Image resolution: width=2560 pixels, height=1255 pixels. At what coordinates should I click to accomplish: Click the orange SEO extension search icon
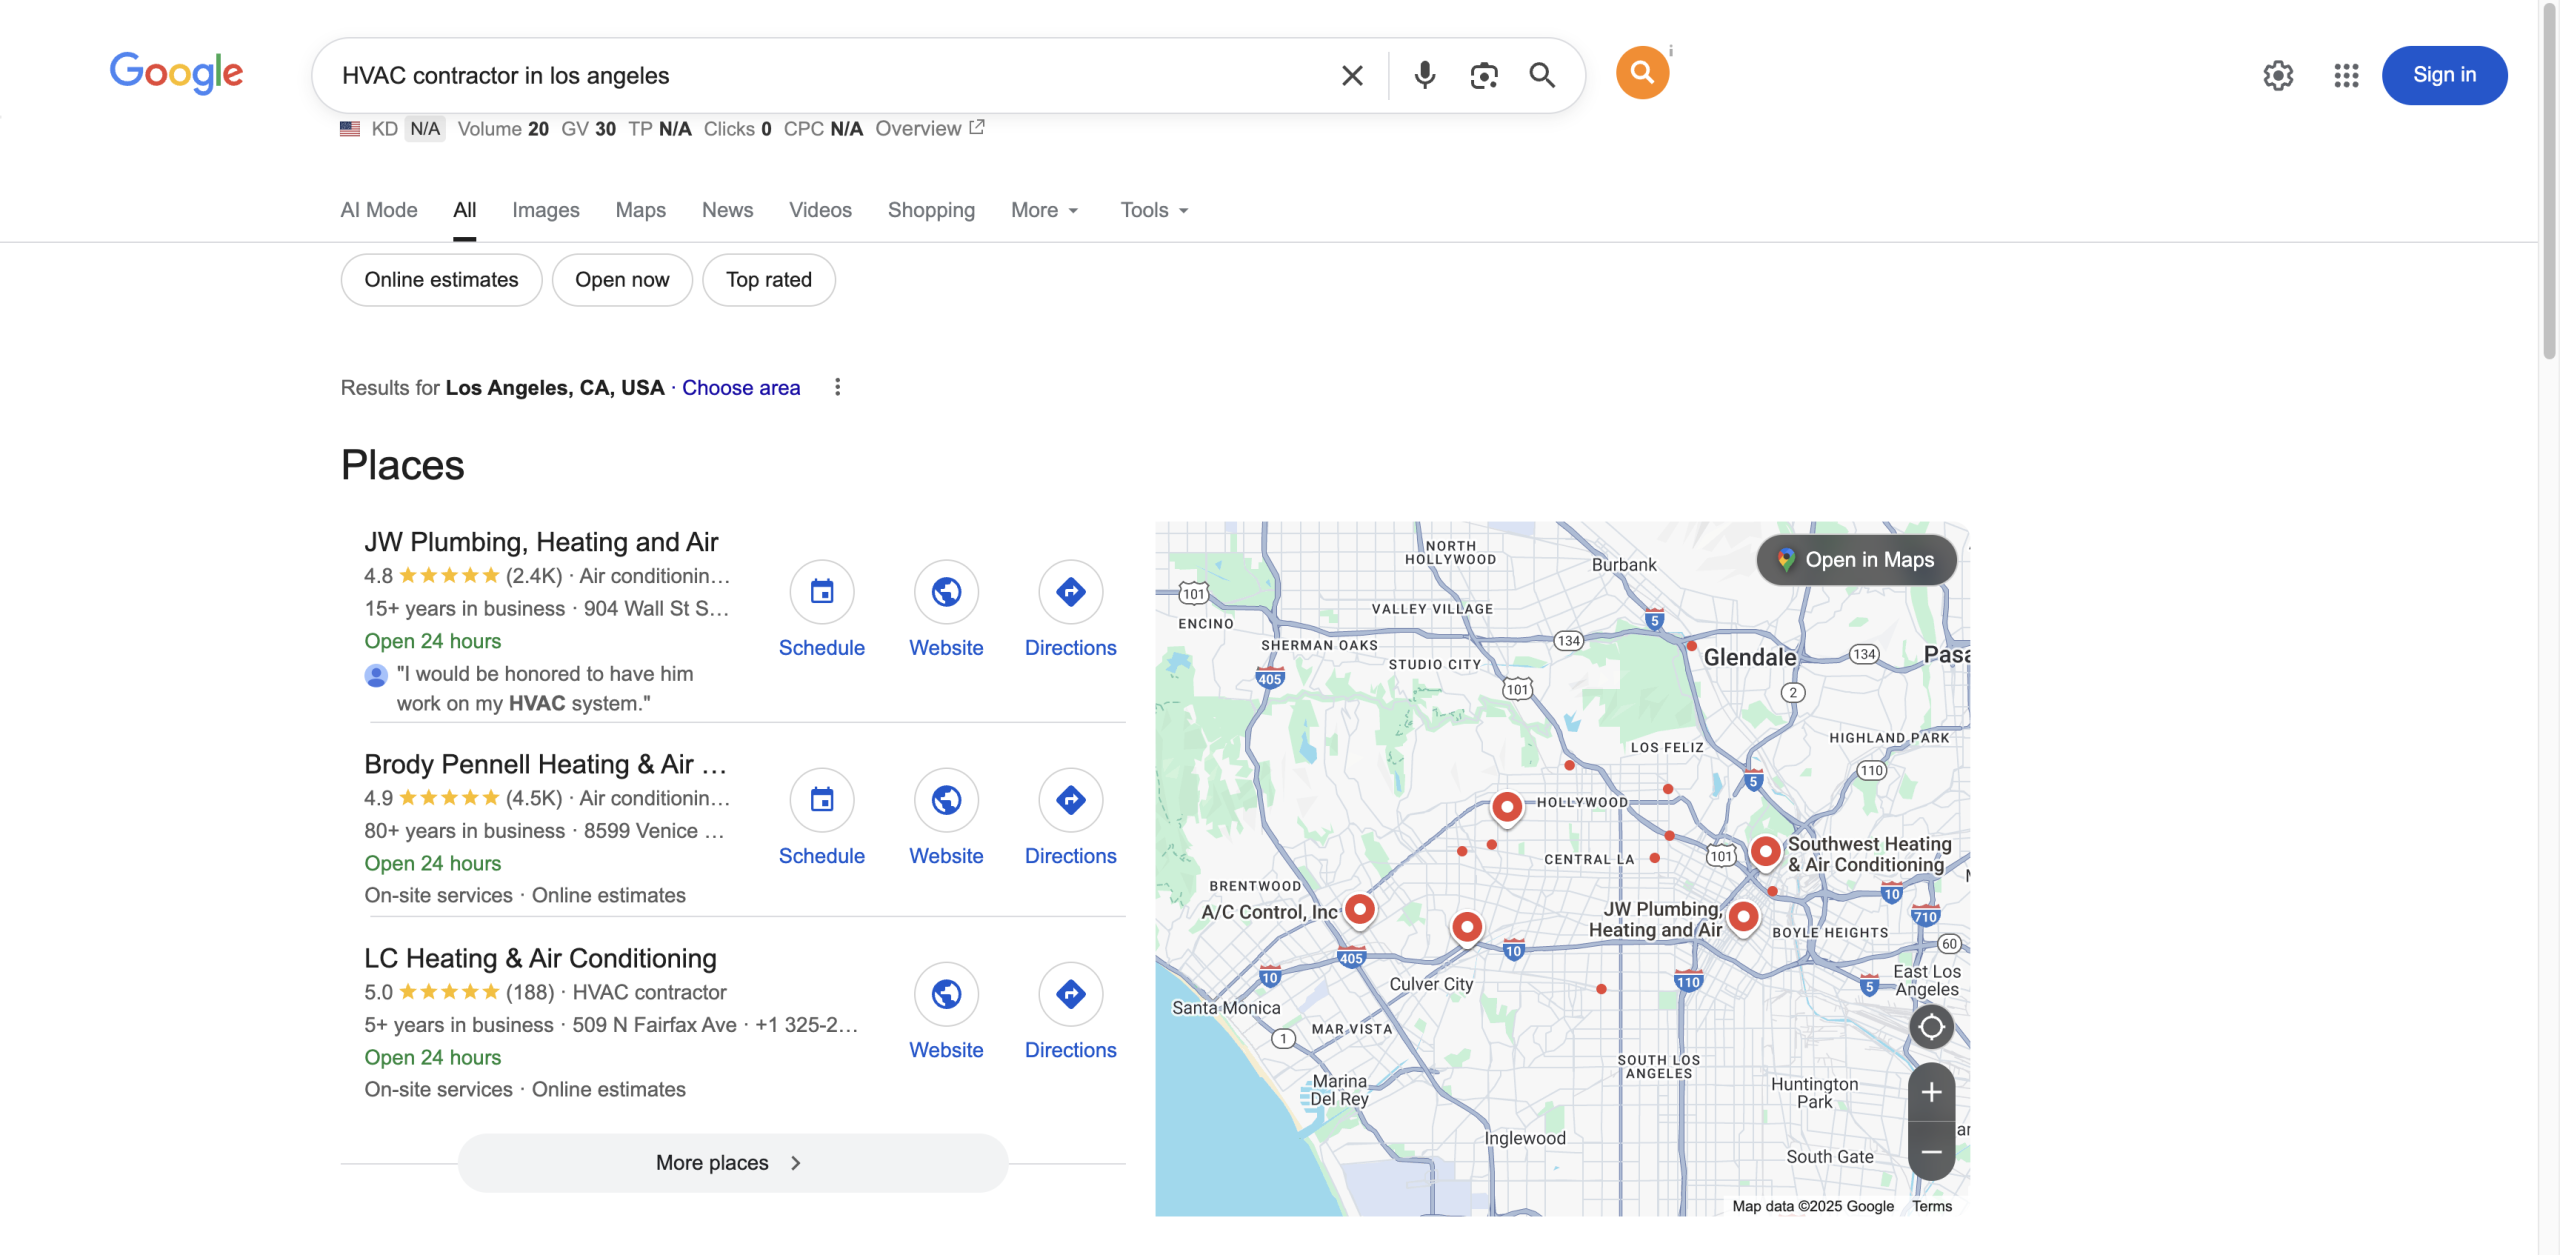(1642, 73)
